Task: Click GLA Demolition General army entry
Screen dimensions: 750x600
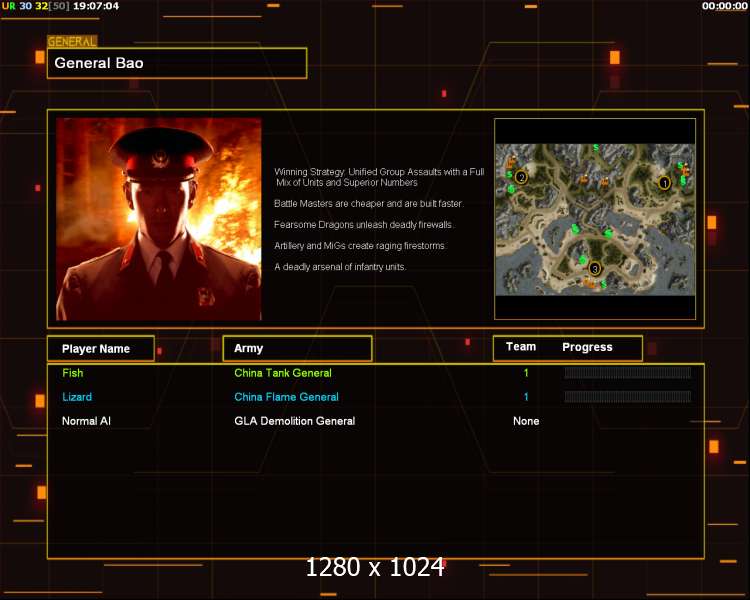Action: [295, 421]
